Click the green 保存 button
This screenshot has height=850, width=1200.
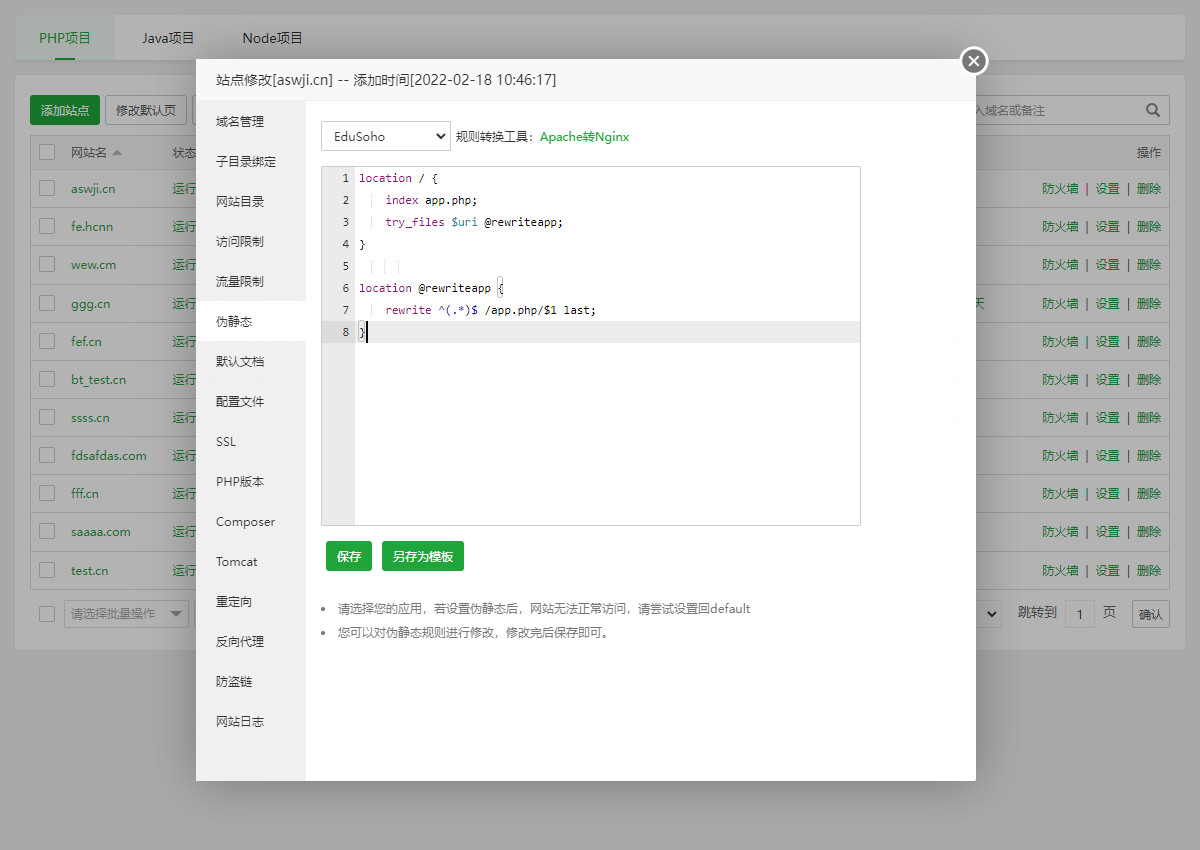point(349,557)
